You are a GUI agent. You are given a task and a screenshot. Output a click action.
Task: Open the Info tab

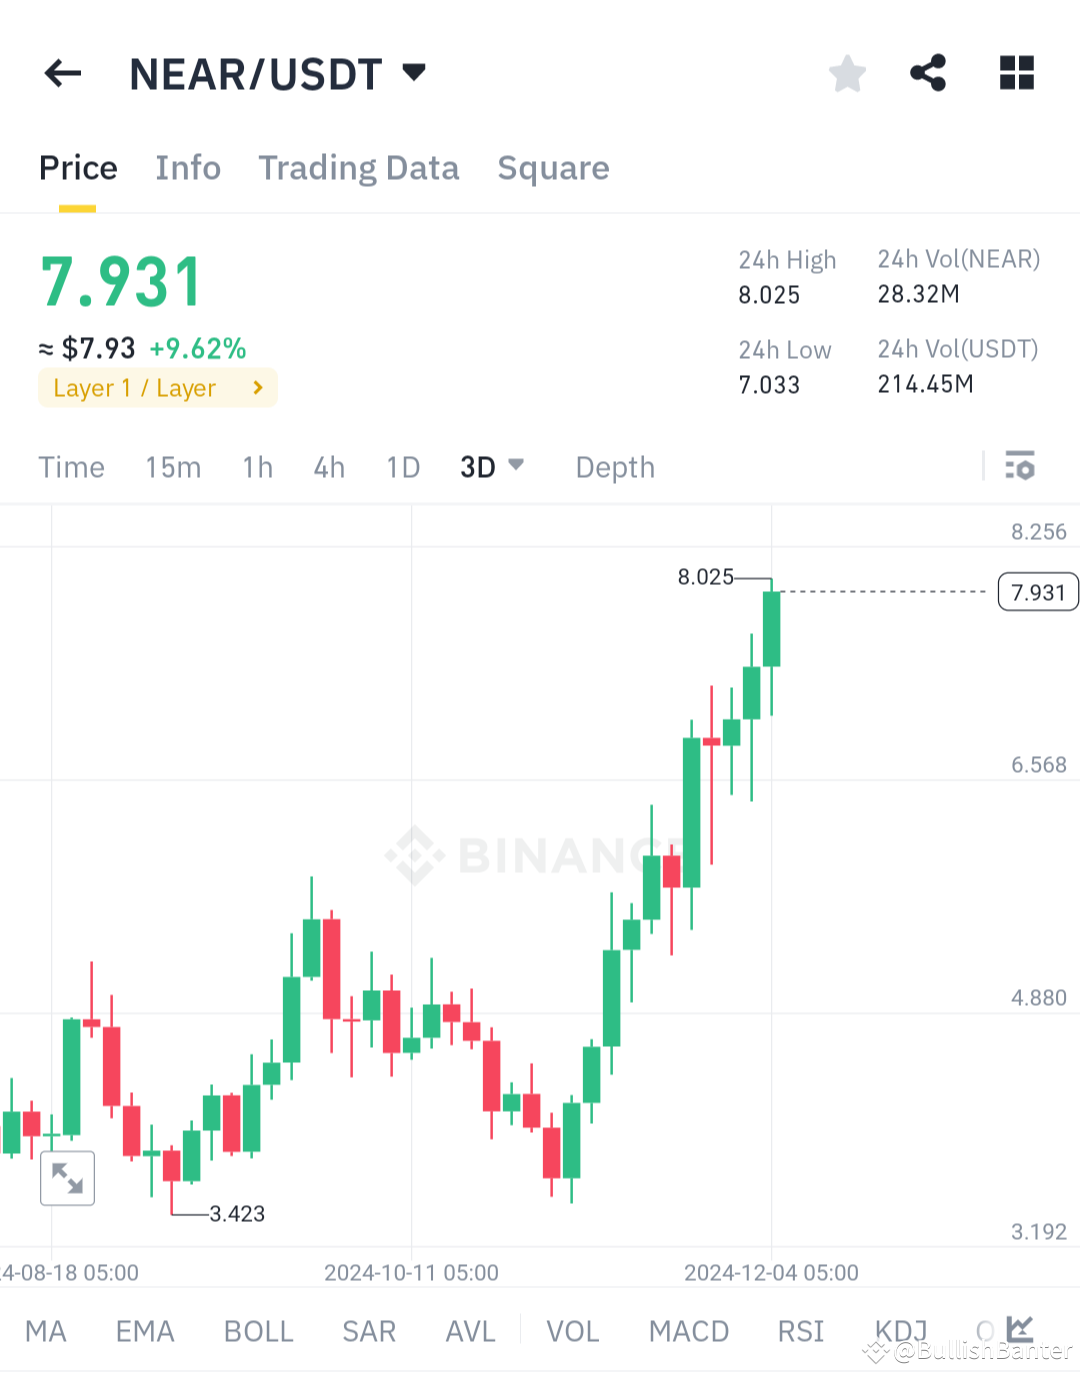(187, 168)
